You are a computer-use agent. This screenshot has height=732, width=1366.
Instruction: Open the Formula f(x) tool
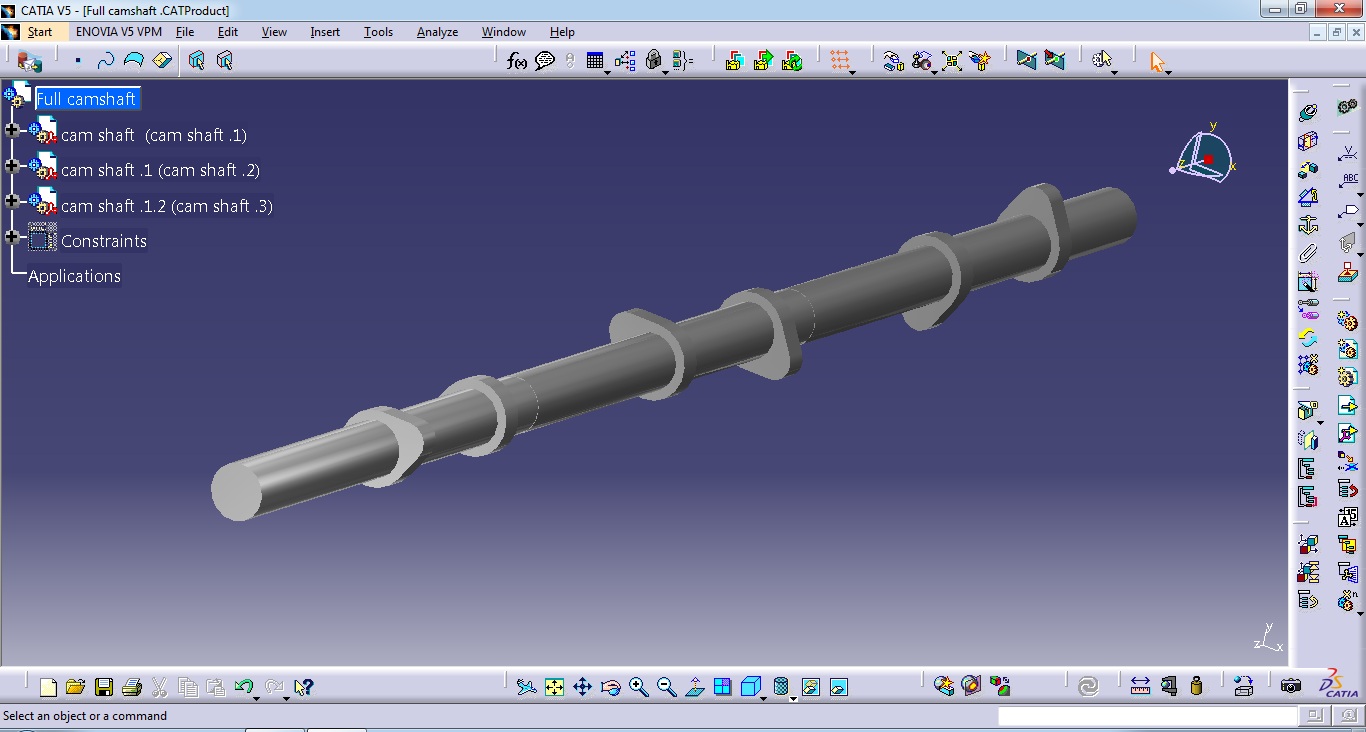(516, 61)
